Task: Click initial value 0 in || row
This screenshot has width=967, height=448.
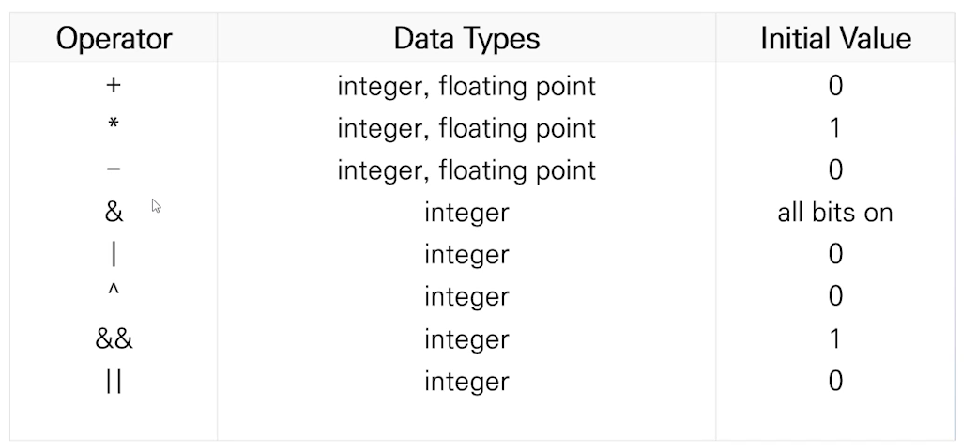Action: [x=835, y=381]
